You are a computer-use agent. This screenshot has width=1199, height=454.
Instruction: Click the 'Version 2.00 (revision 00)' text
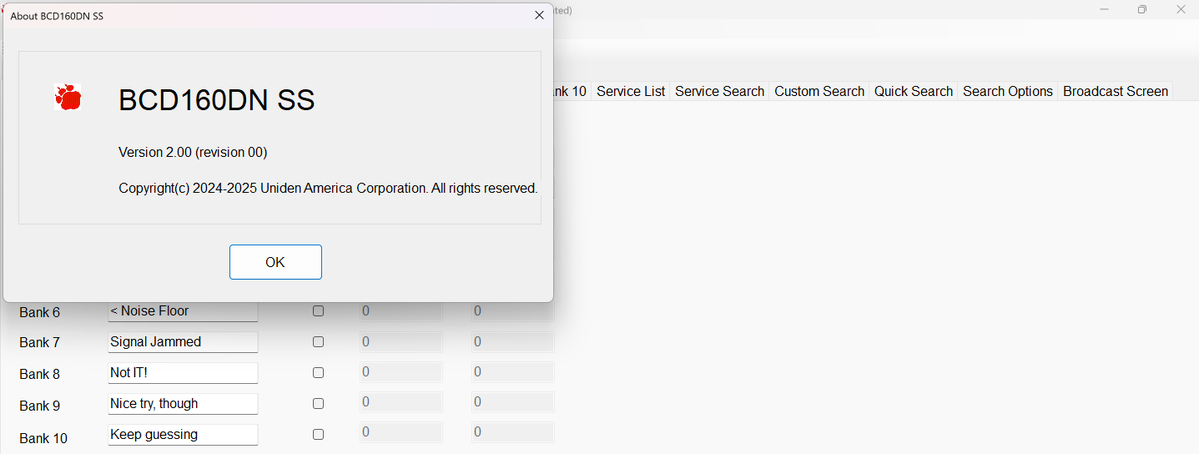[193, 152]
